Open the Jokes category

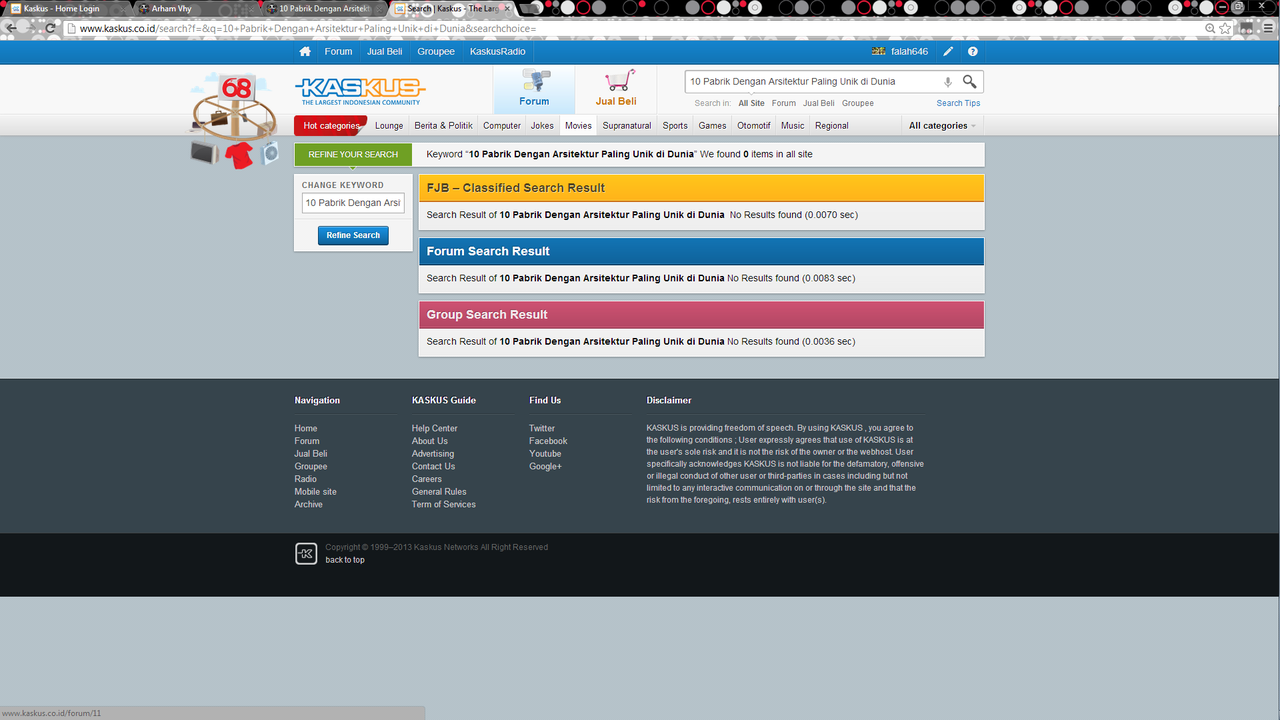click(x=542, y=126)
